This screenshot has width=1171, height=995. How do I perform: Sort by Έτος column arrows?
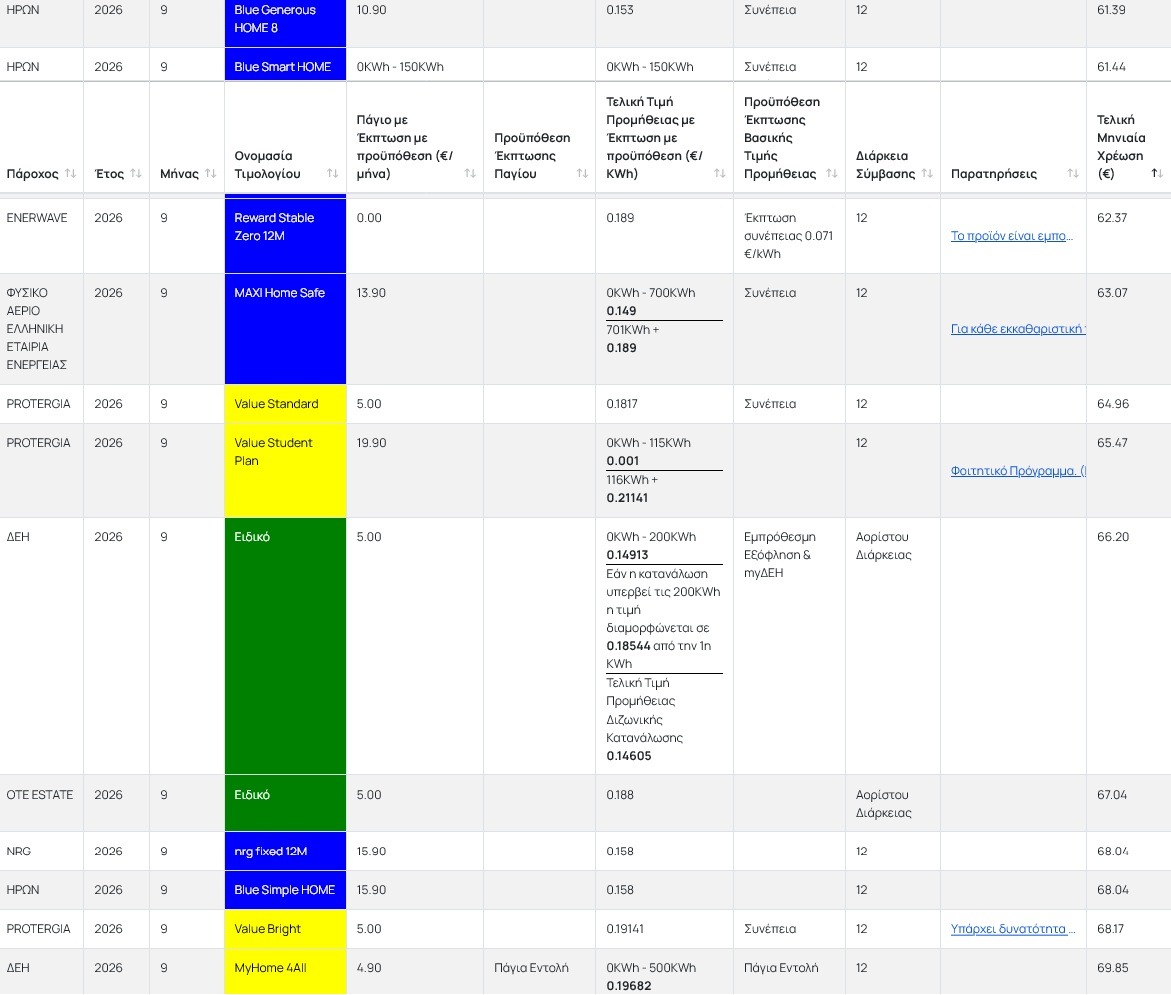[x=136, y=173]
